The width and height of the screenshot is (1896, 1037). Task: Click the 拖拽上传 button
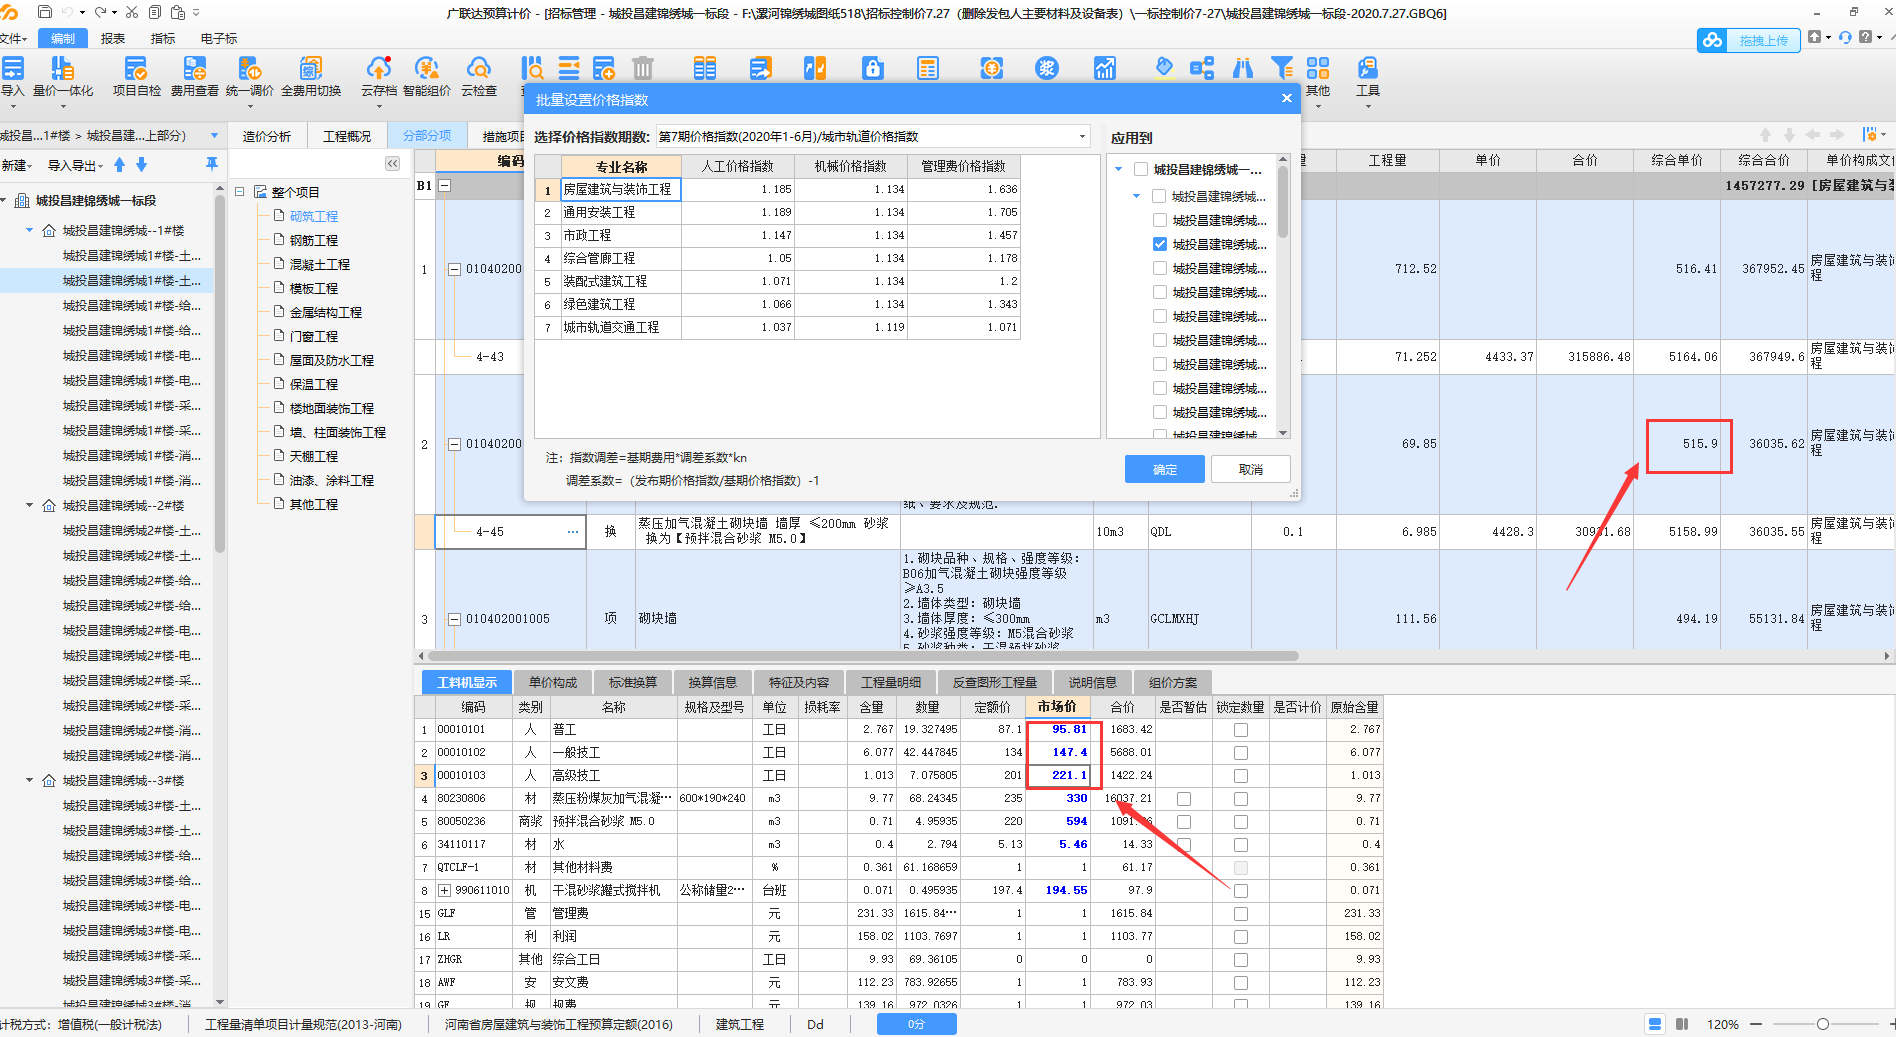[1749, 40]
